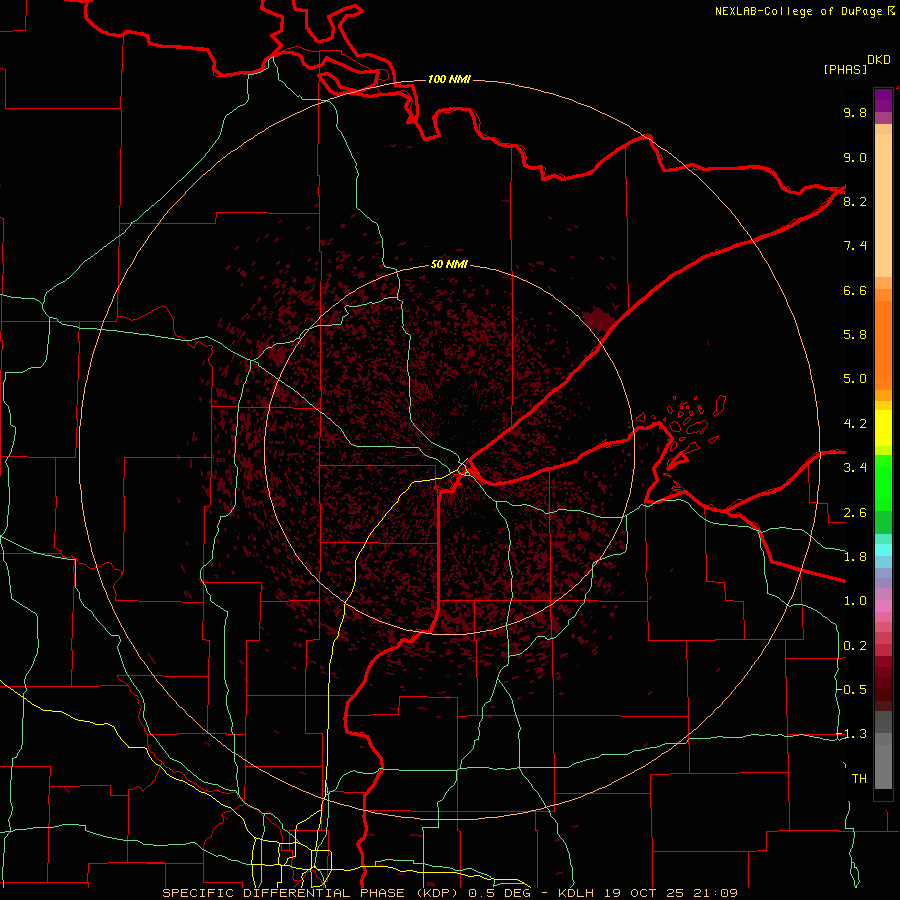Click the Specific Differential Phase KDLH caption
The image size is (900, 900).
tap(450, 893)
